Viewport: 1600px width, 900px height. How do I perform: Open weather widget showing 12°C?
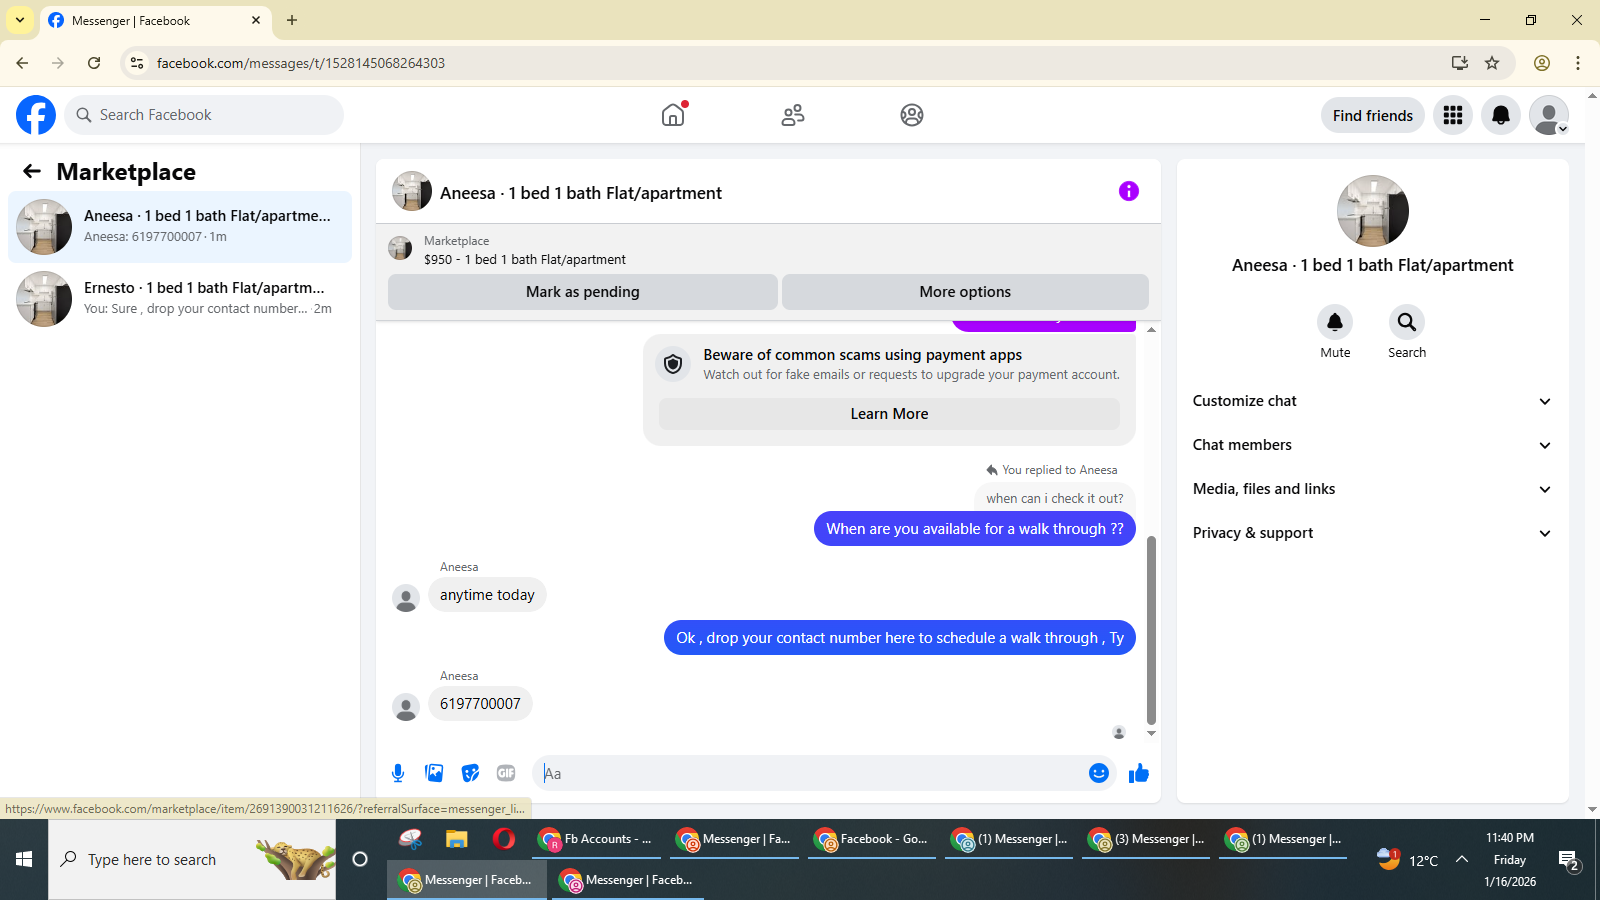click(1408, 859)
